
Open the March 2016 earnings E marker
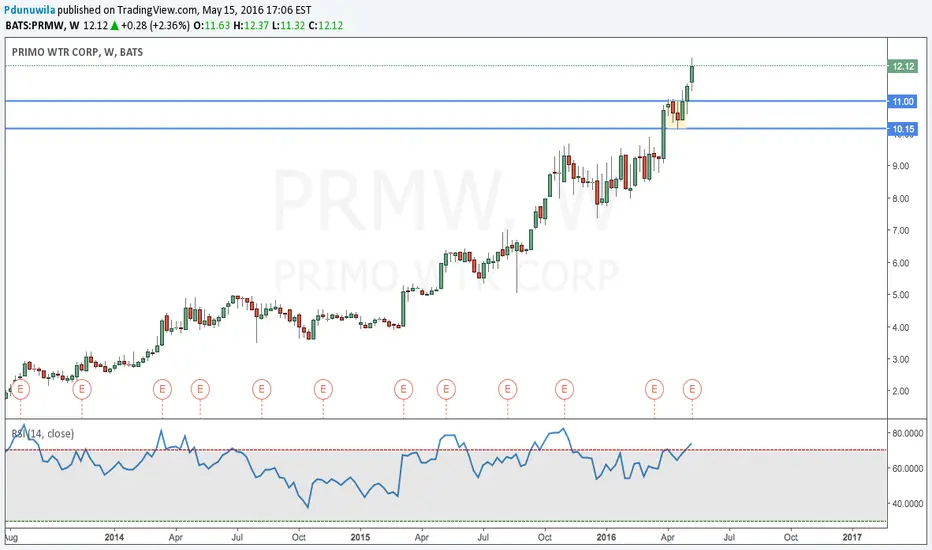654,389
